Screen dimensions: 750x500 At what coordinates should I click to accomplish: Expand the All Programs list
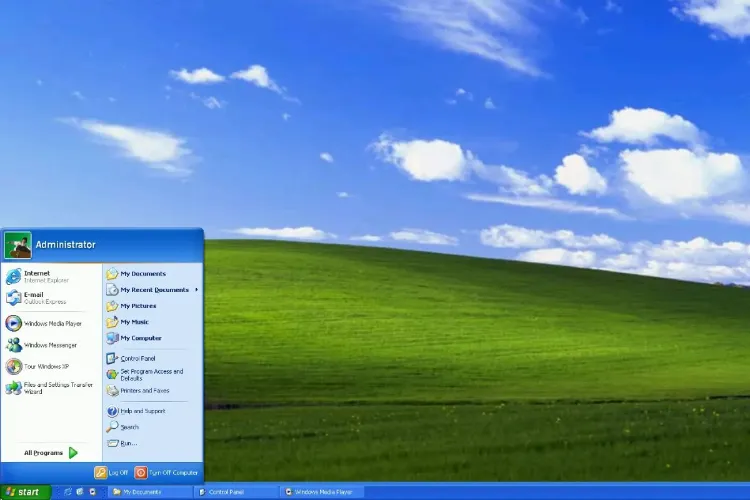(x=50, y=453)
